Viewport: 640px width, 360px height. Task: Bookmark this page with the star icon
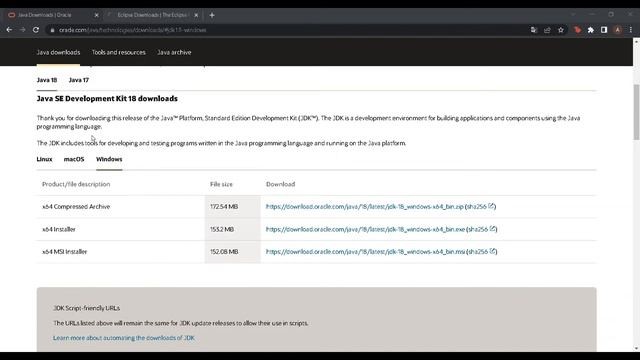pyautogui.click(x=561, y=30)
